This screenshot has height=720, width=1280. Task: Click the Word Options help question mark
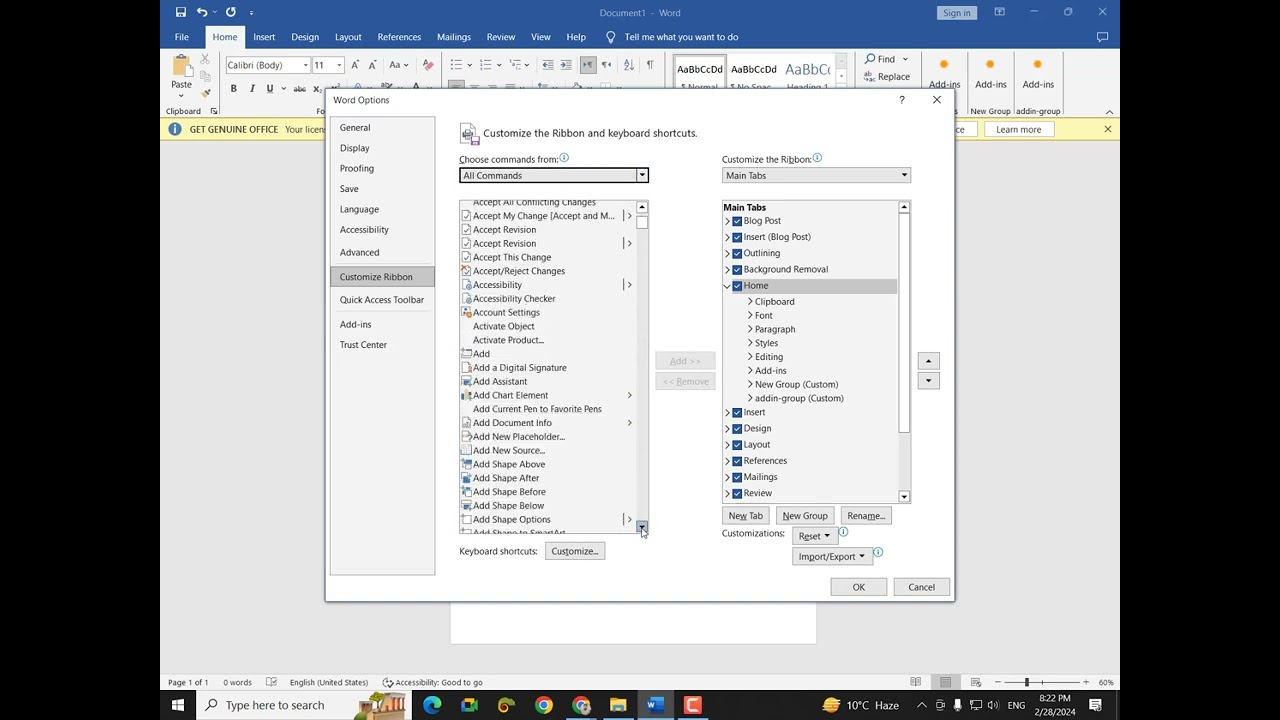click(x=902, y=100)
